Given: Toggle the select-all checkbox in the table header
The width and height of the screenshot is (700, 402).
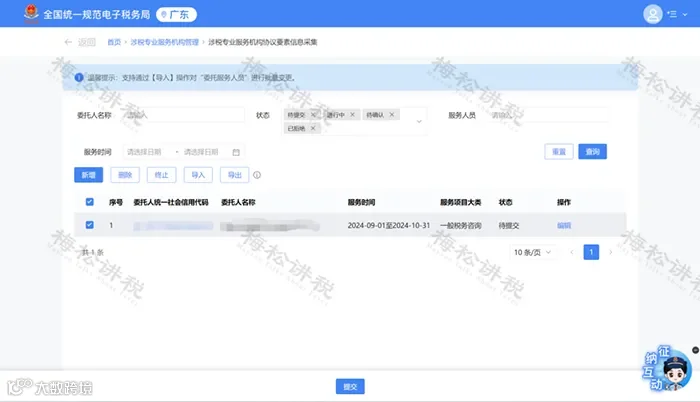Looking at the screenshot, I should tap(90, 202).
